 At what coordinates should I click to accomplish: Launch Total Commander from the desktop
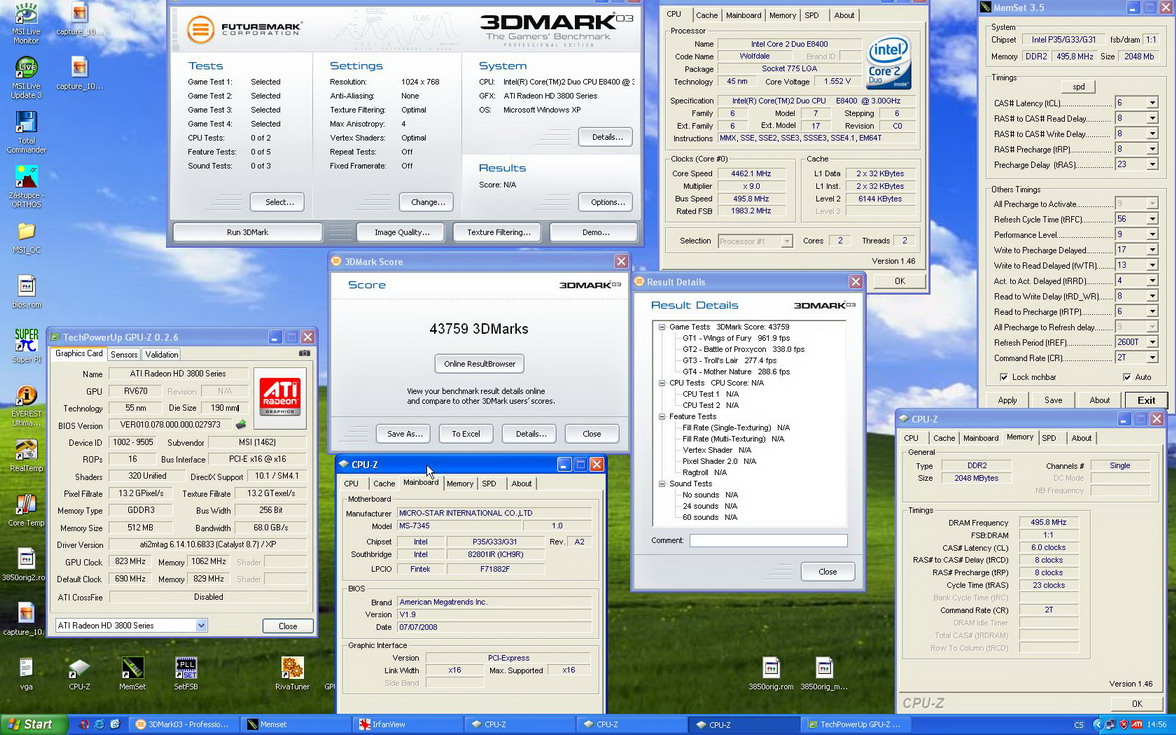point(26,122)
